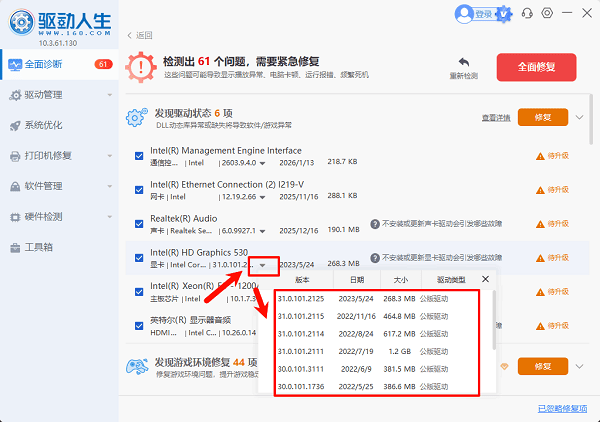Click the 软件管理 bag icon
This screenshot has width=600, height=422.
coord(15,186)
